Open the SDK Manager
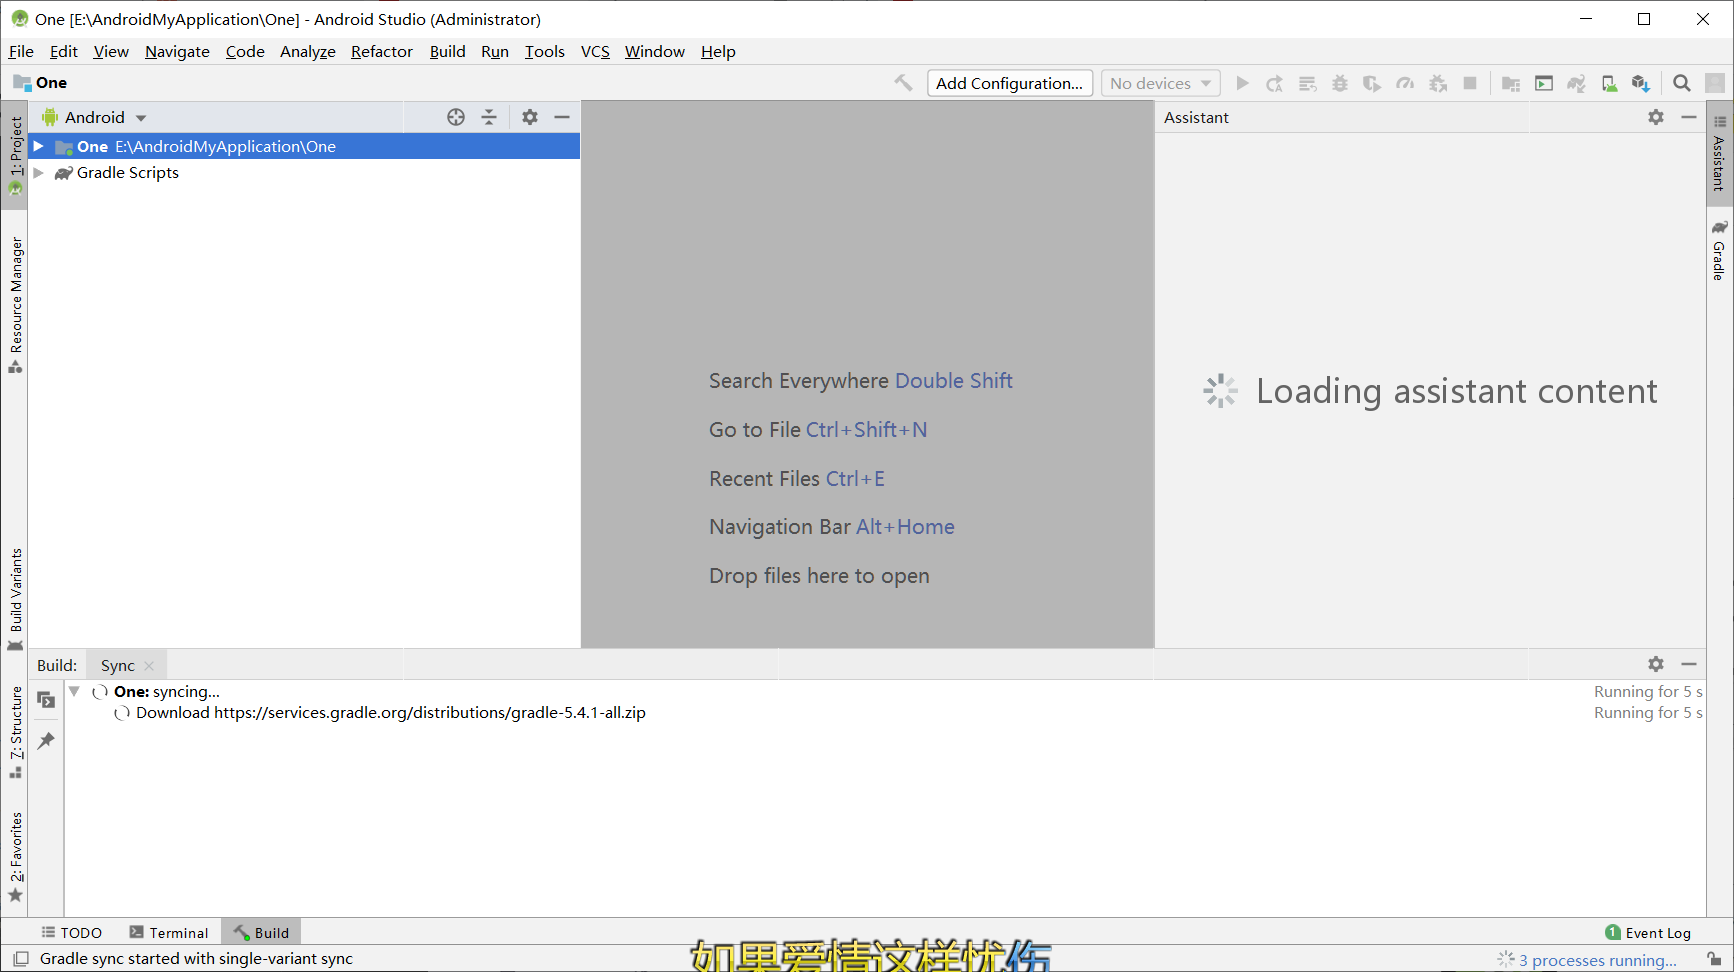 click(x=1641, y=84)
